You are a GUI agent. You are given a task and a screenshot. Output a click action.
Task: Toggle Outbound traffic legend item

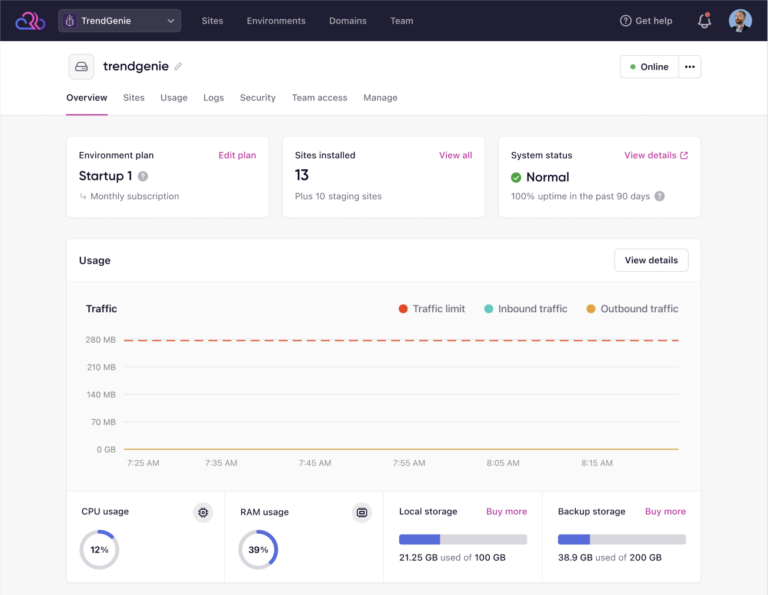pos(632,309)
